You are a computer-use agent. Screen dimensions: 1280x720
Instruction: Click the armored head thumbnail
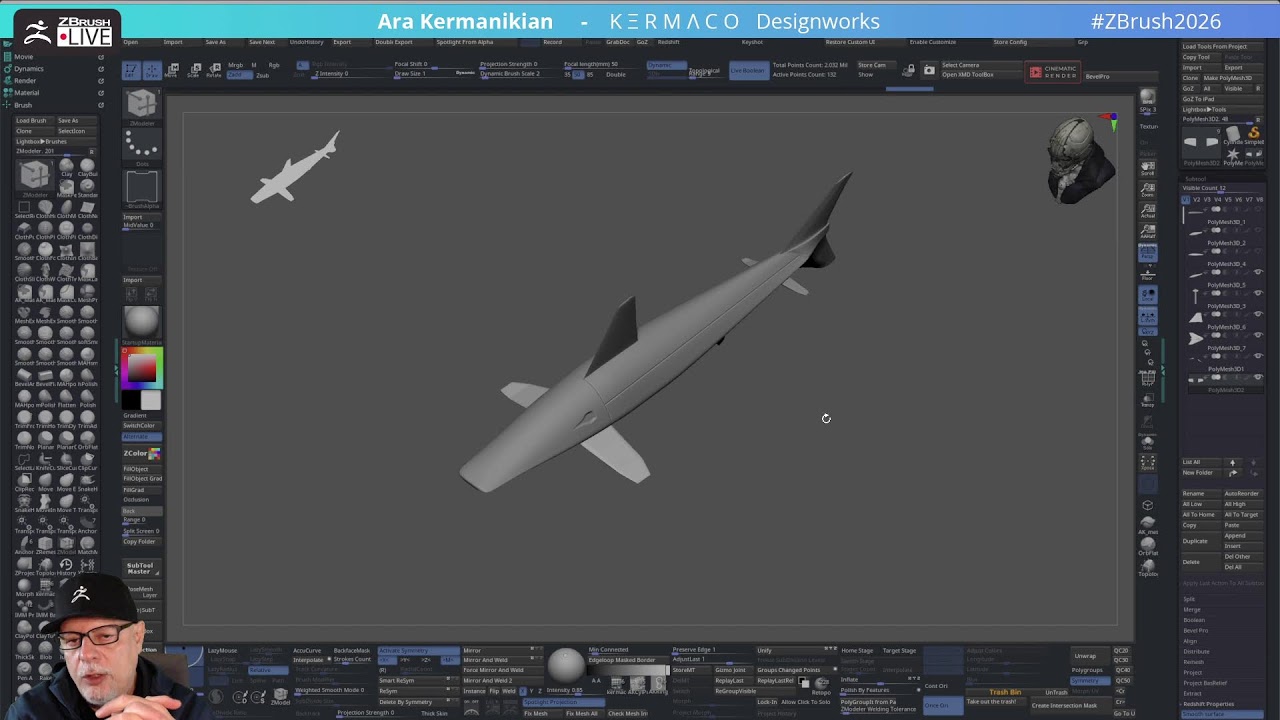(1079, 158)
